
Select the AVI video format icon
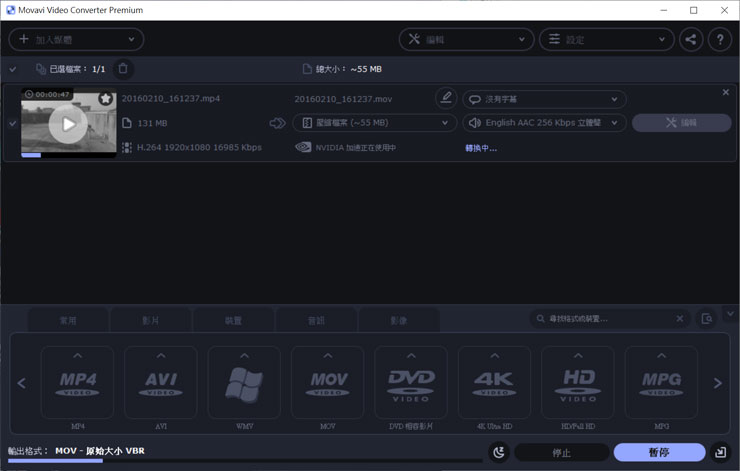(x=161, y=385)
